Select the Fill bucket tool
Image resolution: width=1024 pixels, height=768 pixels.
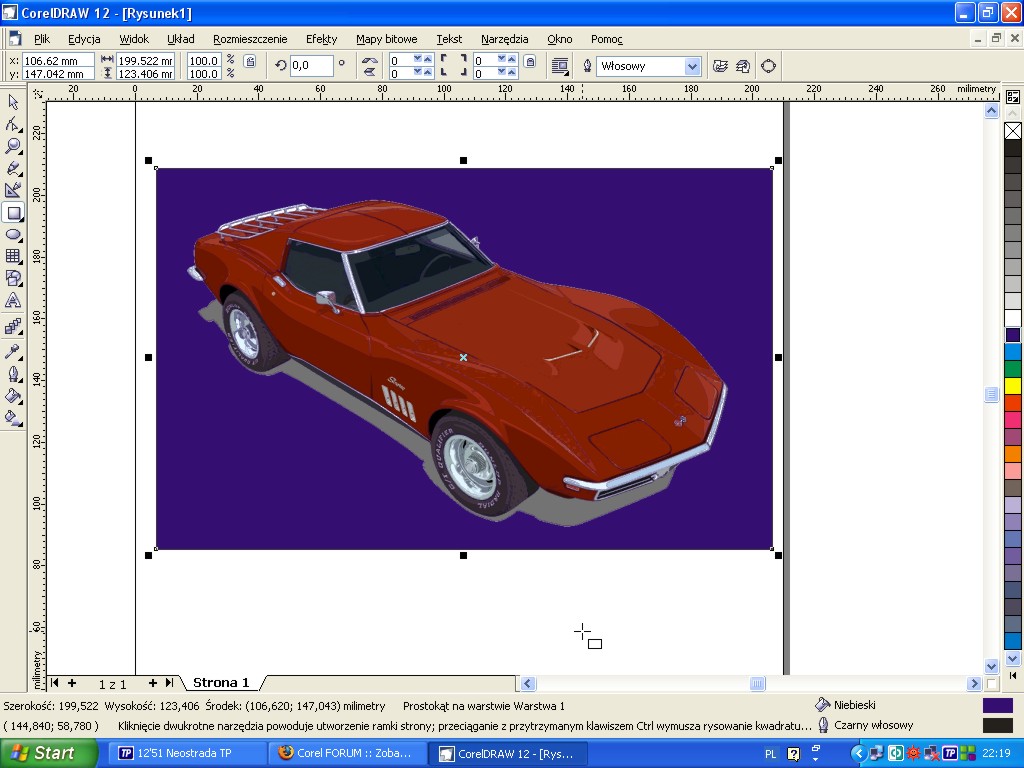click(13, 395)
